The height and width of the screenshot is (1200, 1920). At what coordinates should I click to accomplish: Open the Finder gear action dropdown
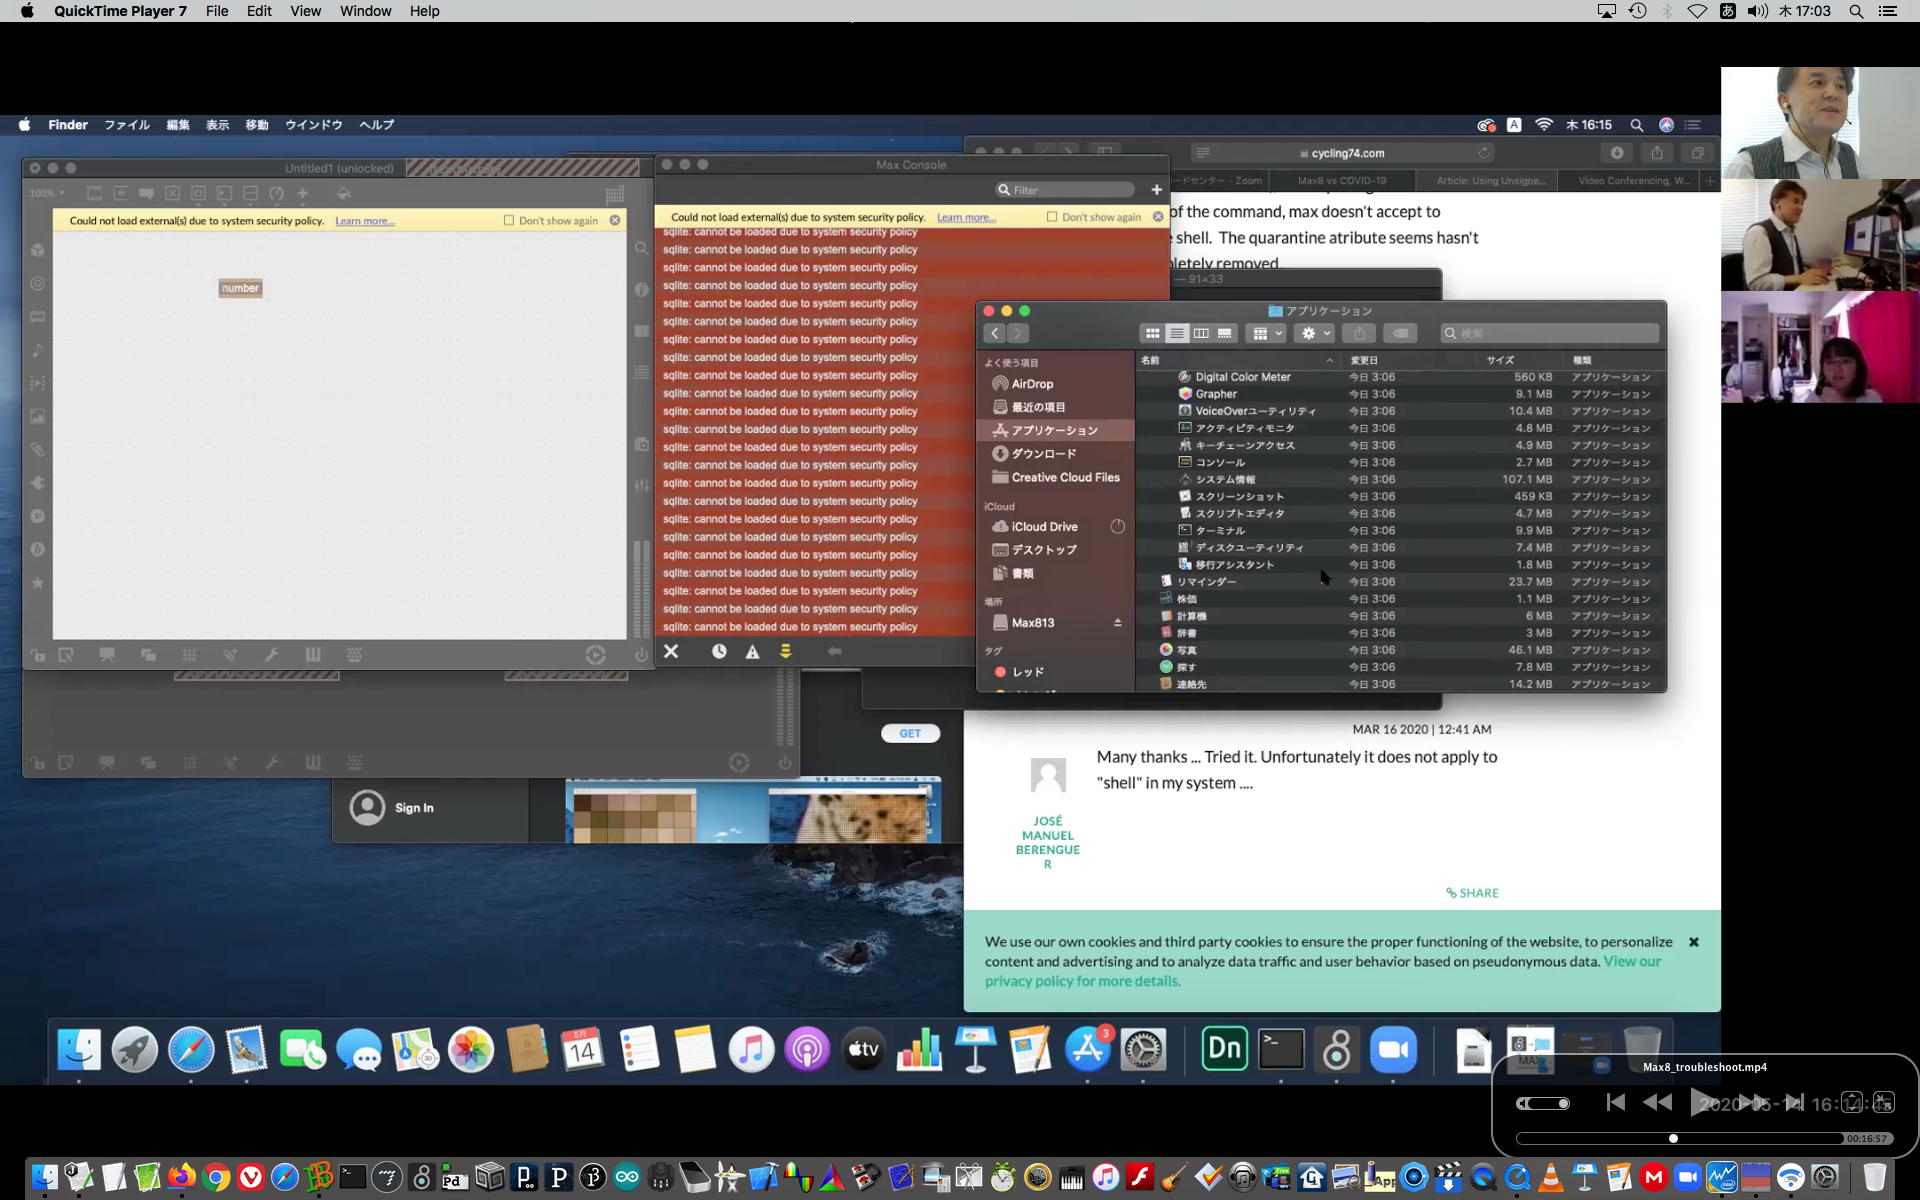(1314, 333)
